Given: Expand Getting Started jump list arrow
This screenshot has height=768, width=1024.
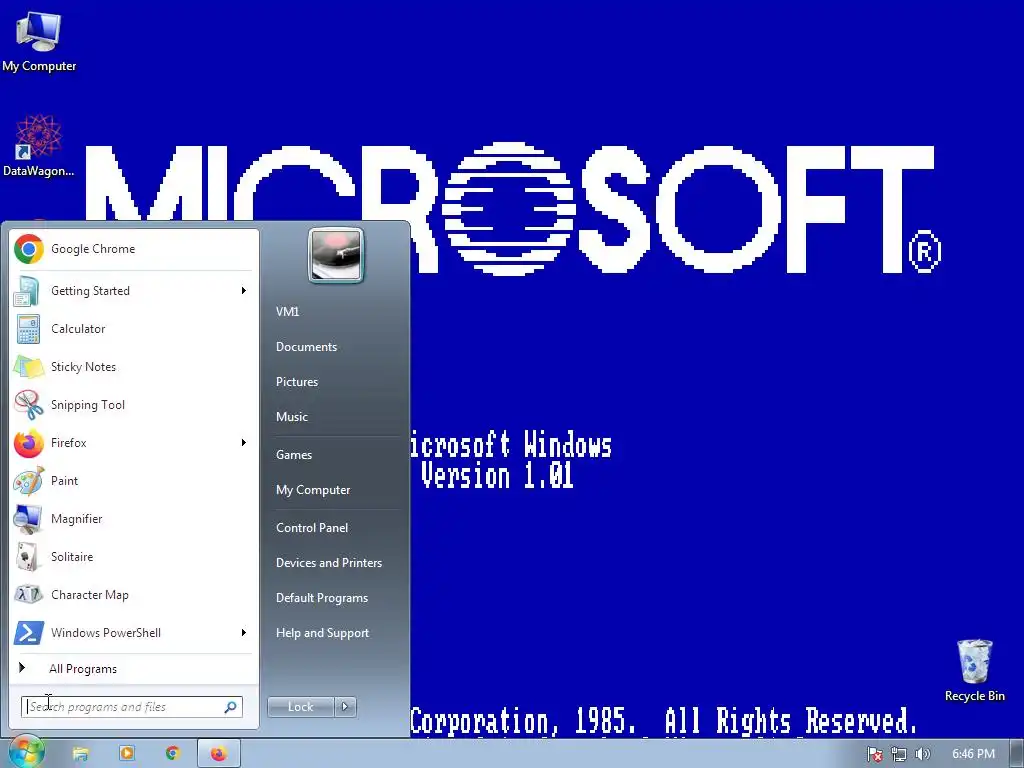Looking at the screenshot, I should [x=244, y=291].
